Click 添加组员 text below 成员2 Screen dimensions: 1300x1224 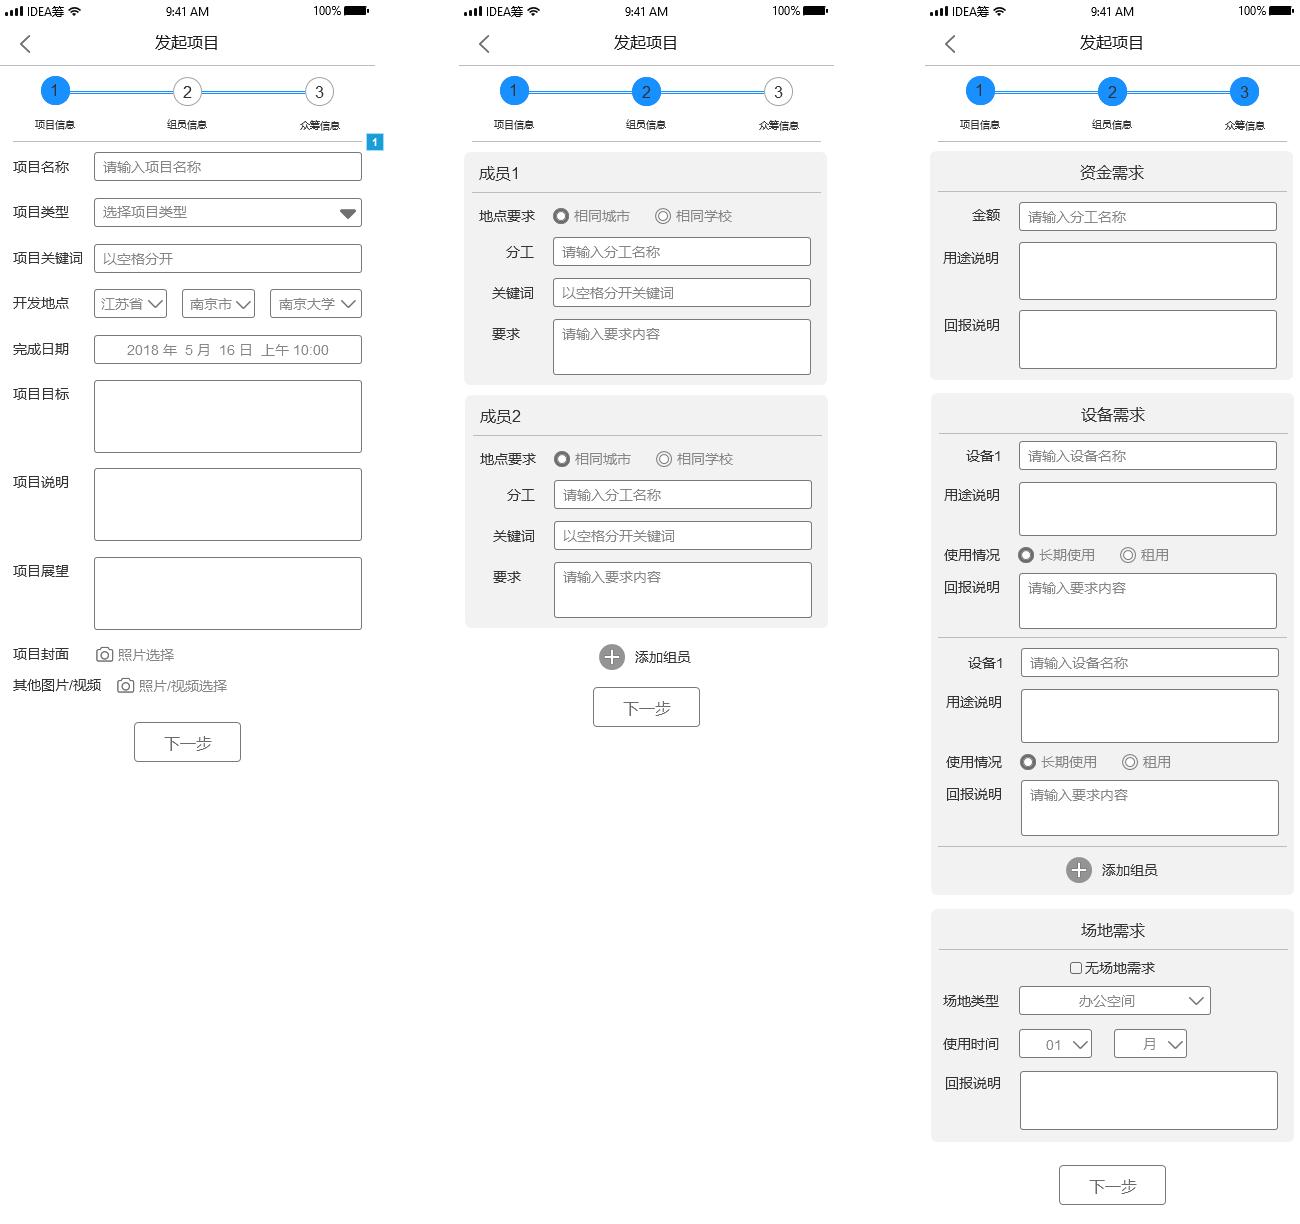tap(662, 657)
